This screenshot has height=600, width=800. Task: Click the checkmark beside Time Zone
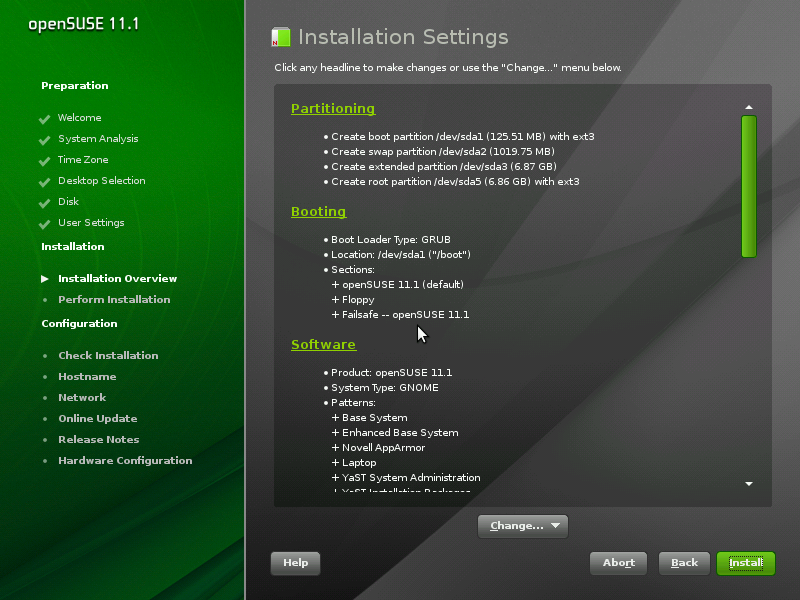[x=45, y=161]
